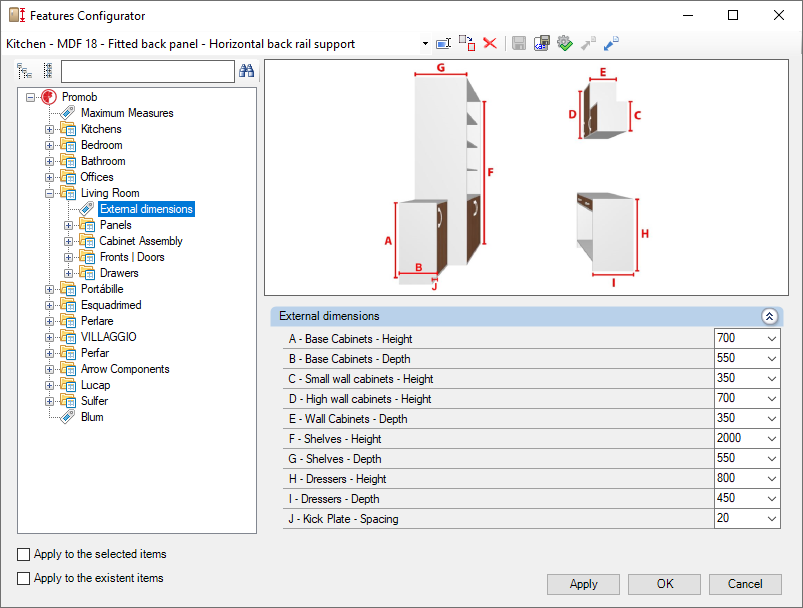Open the Base Cabinets Height value dropdown
803x608 pixels.
772,339
